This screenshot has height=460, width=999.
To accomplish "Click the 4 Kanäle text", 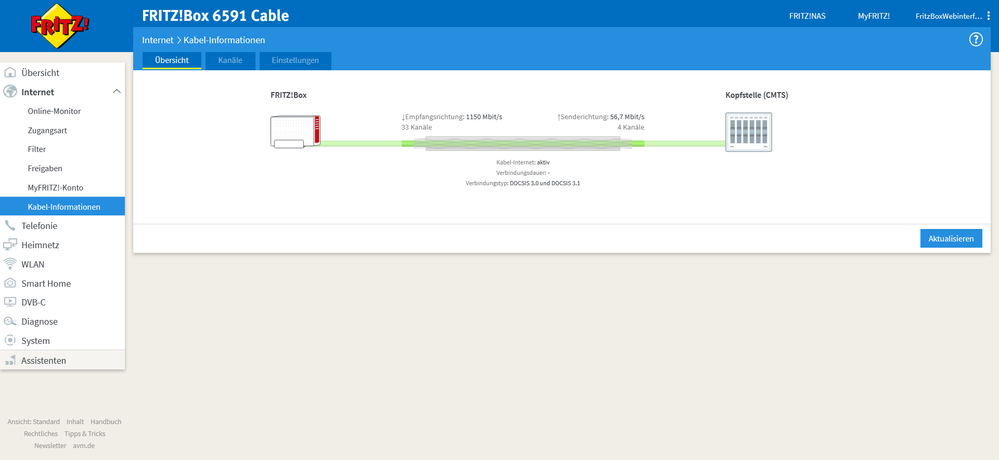I will point(631,127).
